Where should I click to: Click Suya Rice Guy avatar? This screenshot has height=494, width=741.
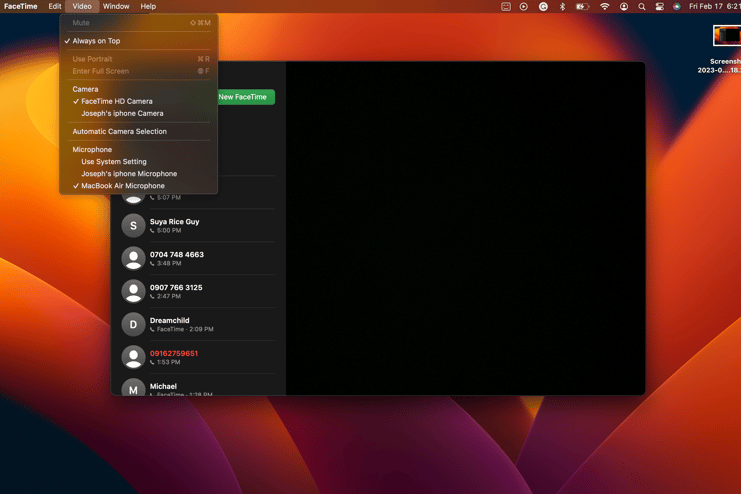[x=133, y=225]
